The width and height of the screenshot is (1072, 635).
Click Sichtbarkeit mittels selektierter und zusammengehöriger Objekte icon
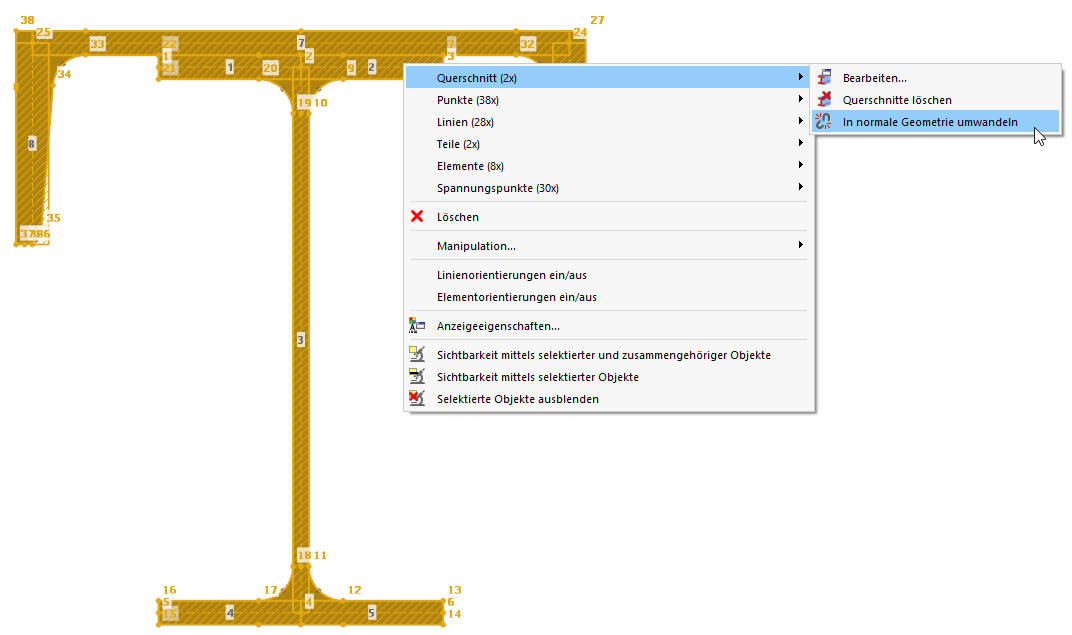click(417, 354)
